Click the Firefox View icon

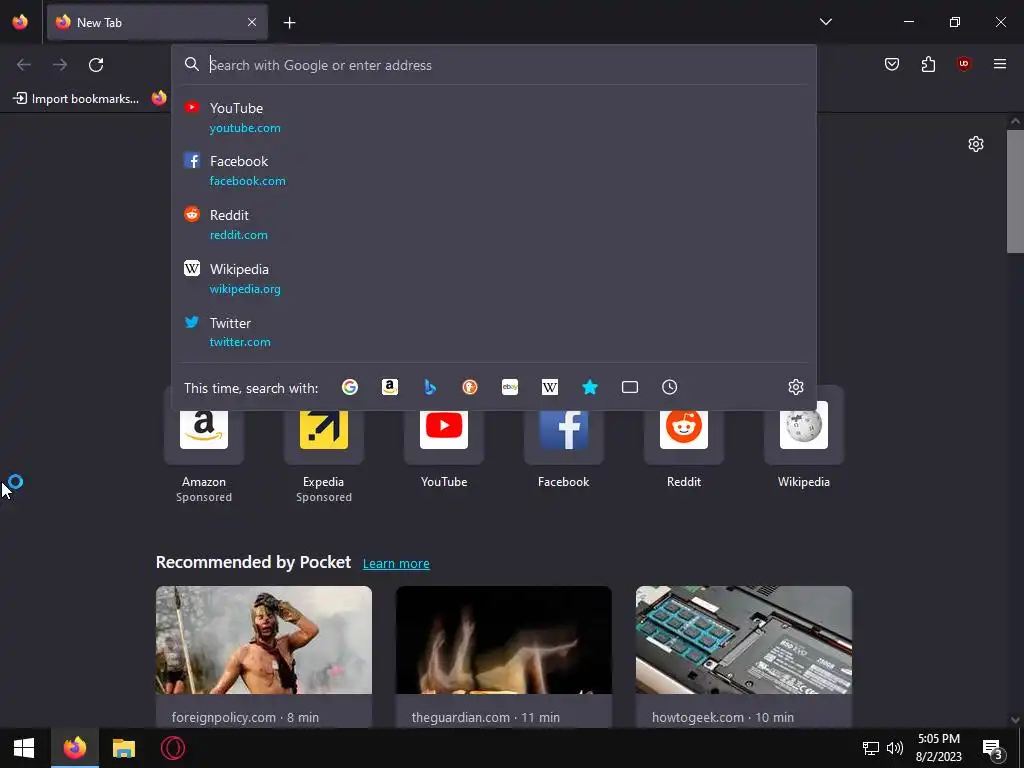pos(20,22)
